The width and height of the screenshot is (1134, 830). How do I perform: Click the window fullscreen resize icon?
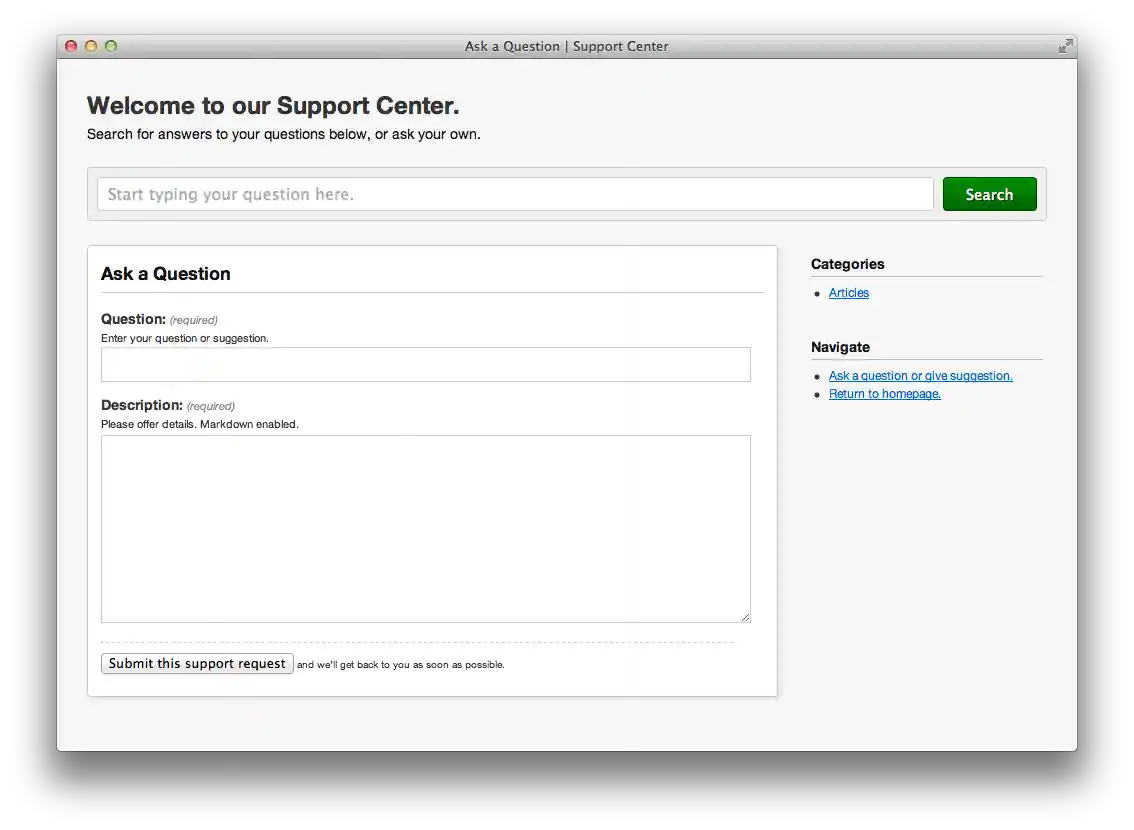click(1064, 45)
